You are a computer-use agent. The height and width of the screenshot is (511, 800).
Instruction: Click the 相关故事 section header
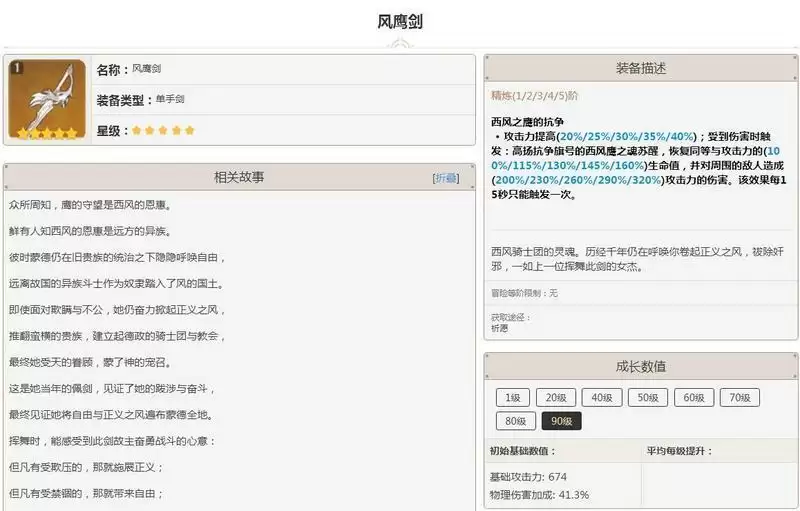[239, 177]
